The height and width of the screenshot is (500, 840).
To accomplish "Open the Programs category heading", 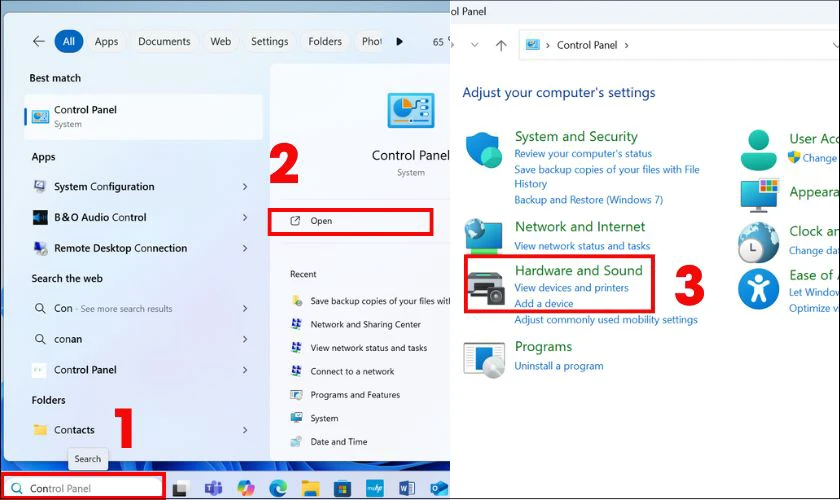I will (543, 347).
